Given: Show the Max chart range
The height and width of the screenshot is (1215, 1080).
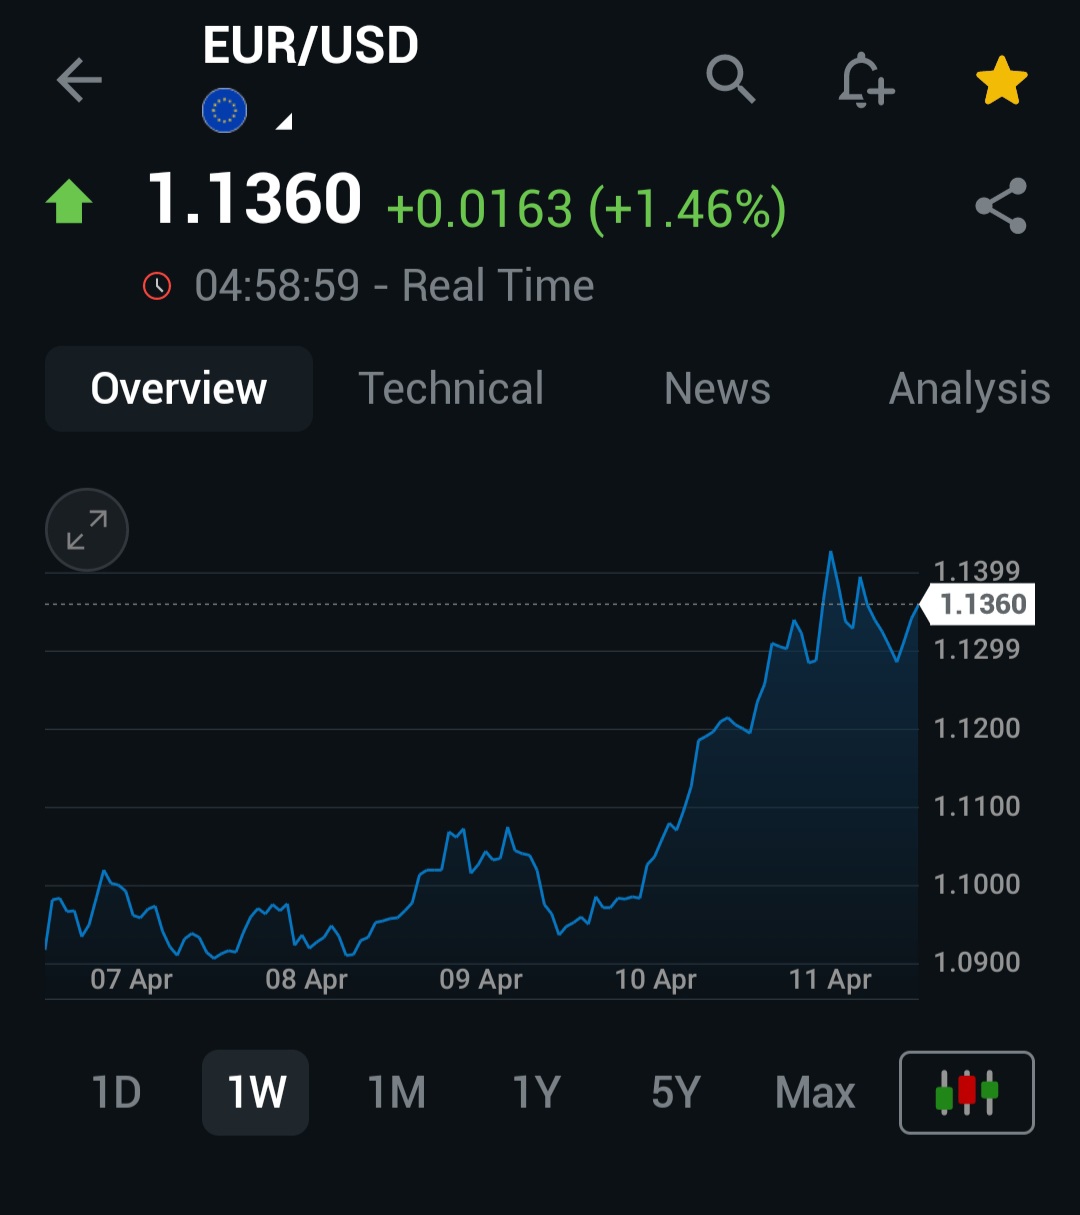Looking at the screenshot, I should click(x=815, y=1093).
